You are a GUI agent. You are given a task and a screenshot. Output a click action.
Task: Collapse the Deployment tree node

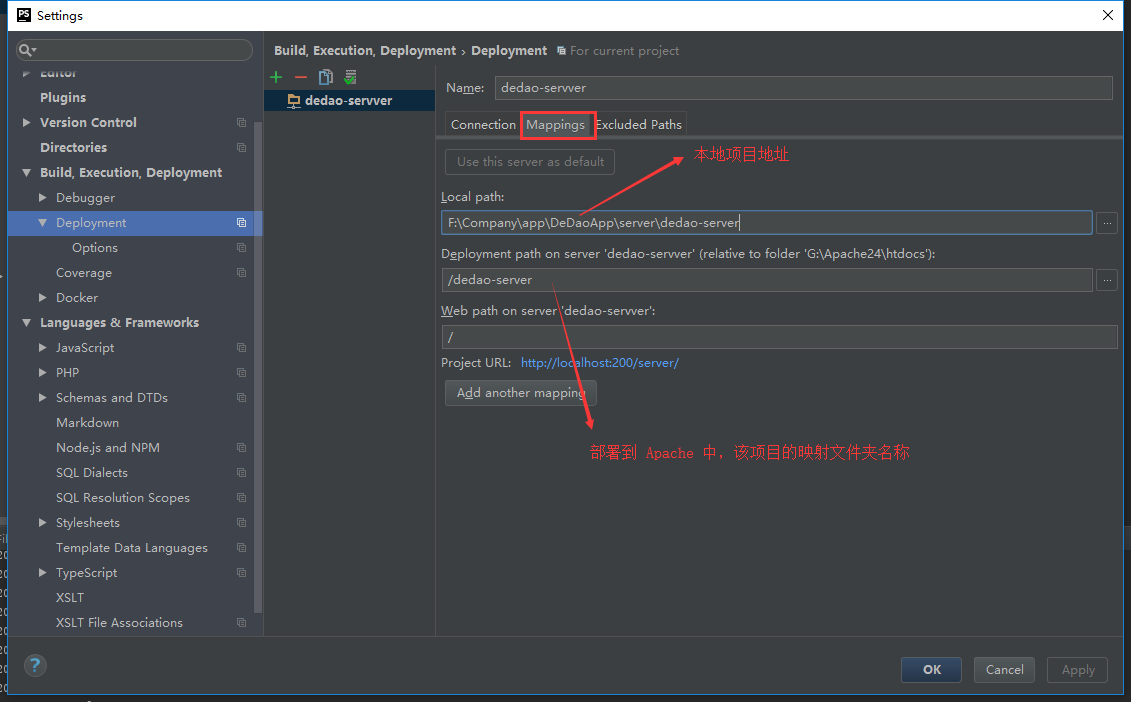point(43,223)
